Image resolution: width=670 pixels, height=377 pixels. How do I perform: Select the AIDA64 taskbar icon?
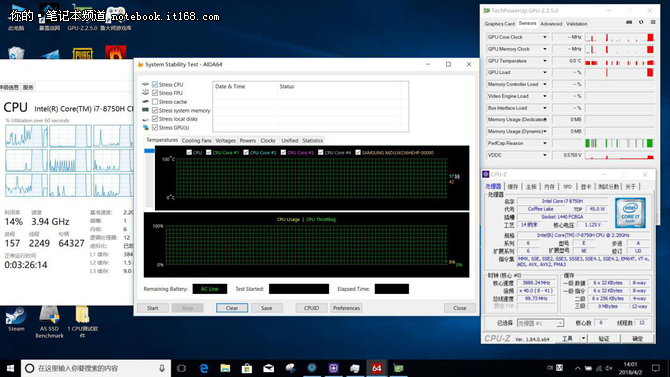click(376, 368)
